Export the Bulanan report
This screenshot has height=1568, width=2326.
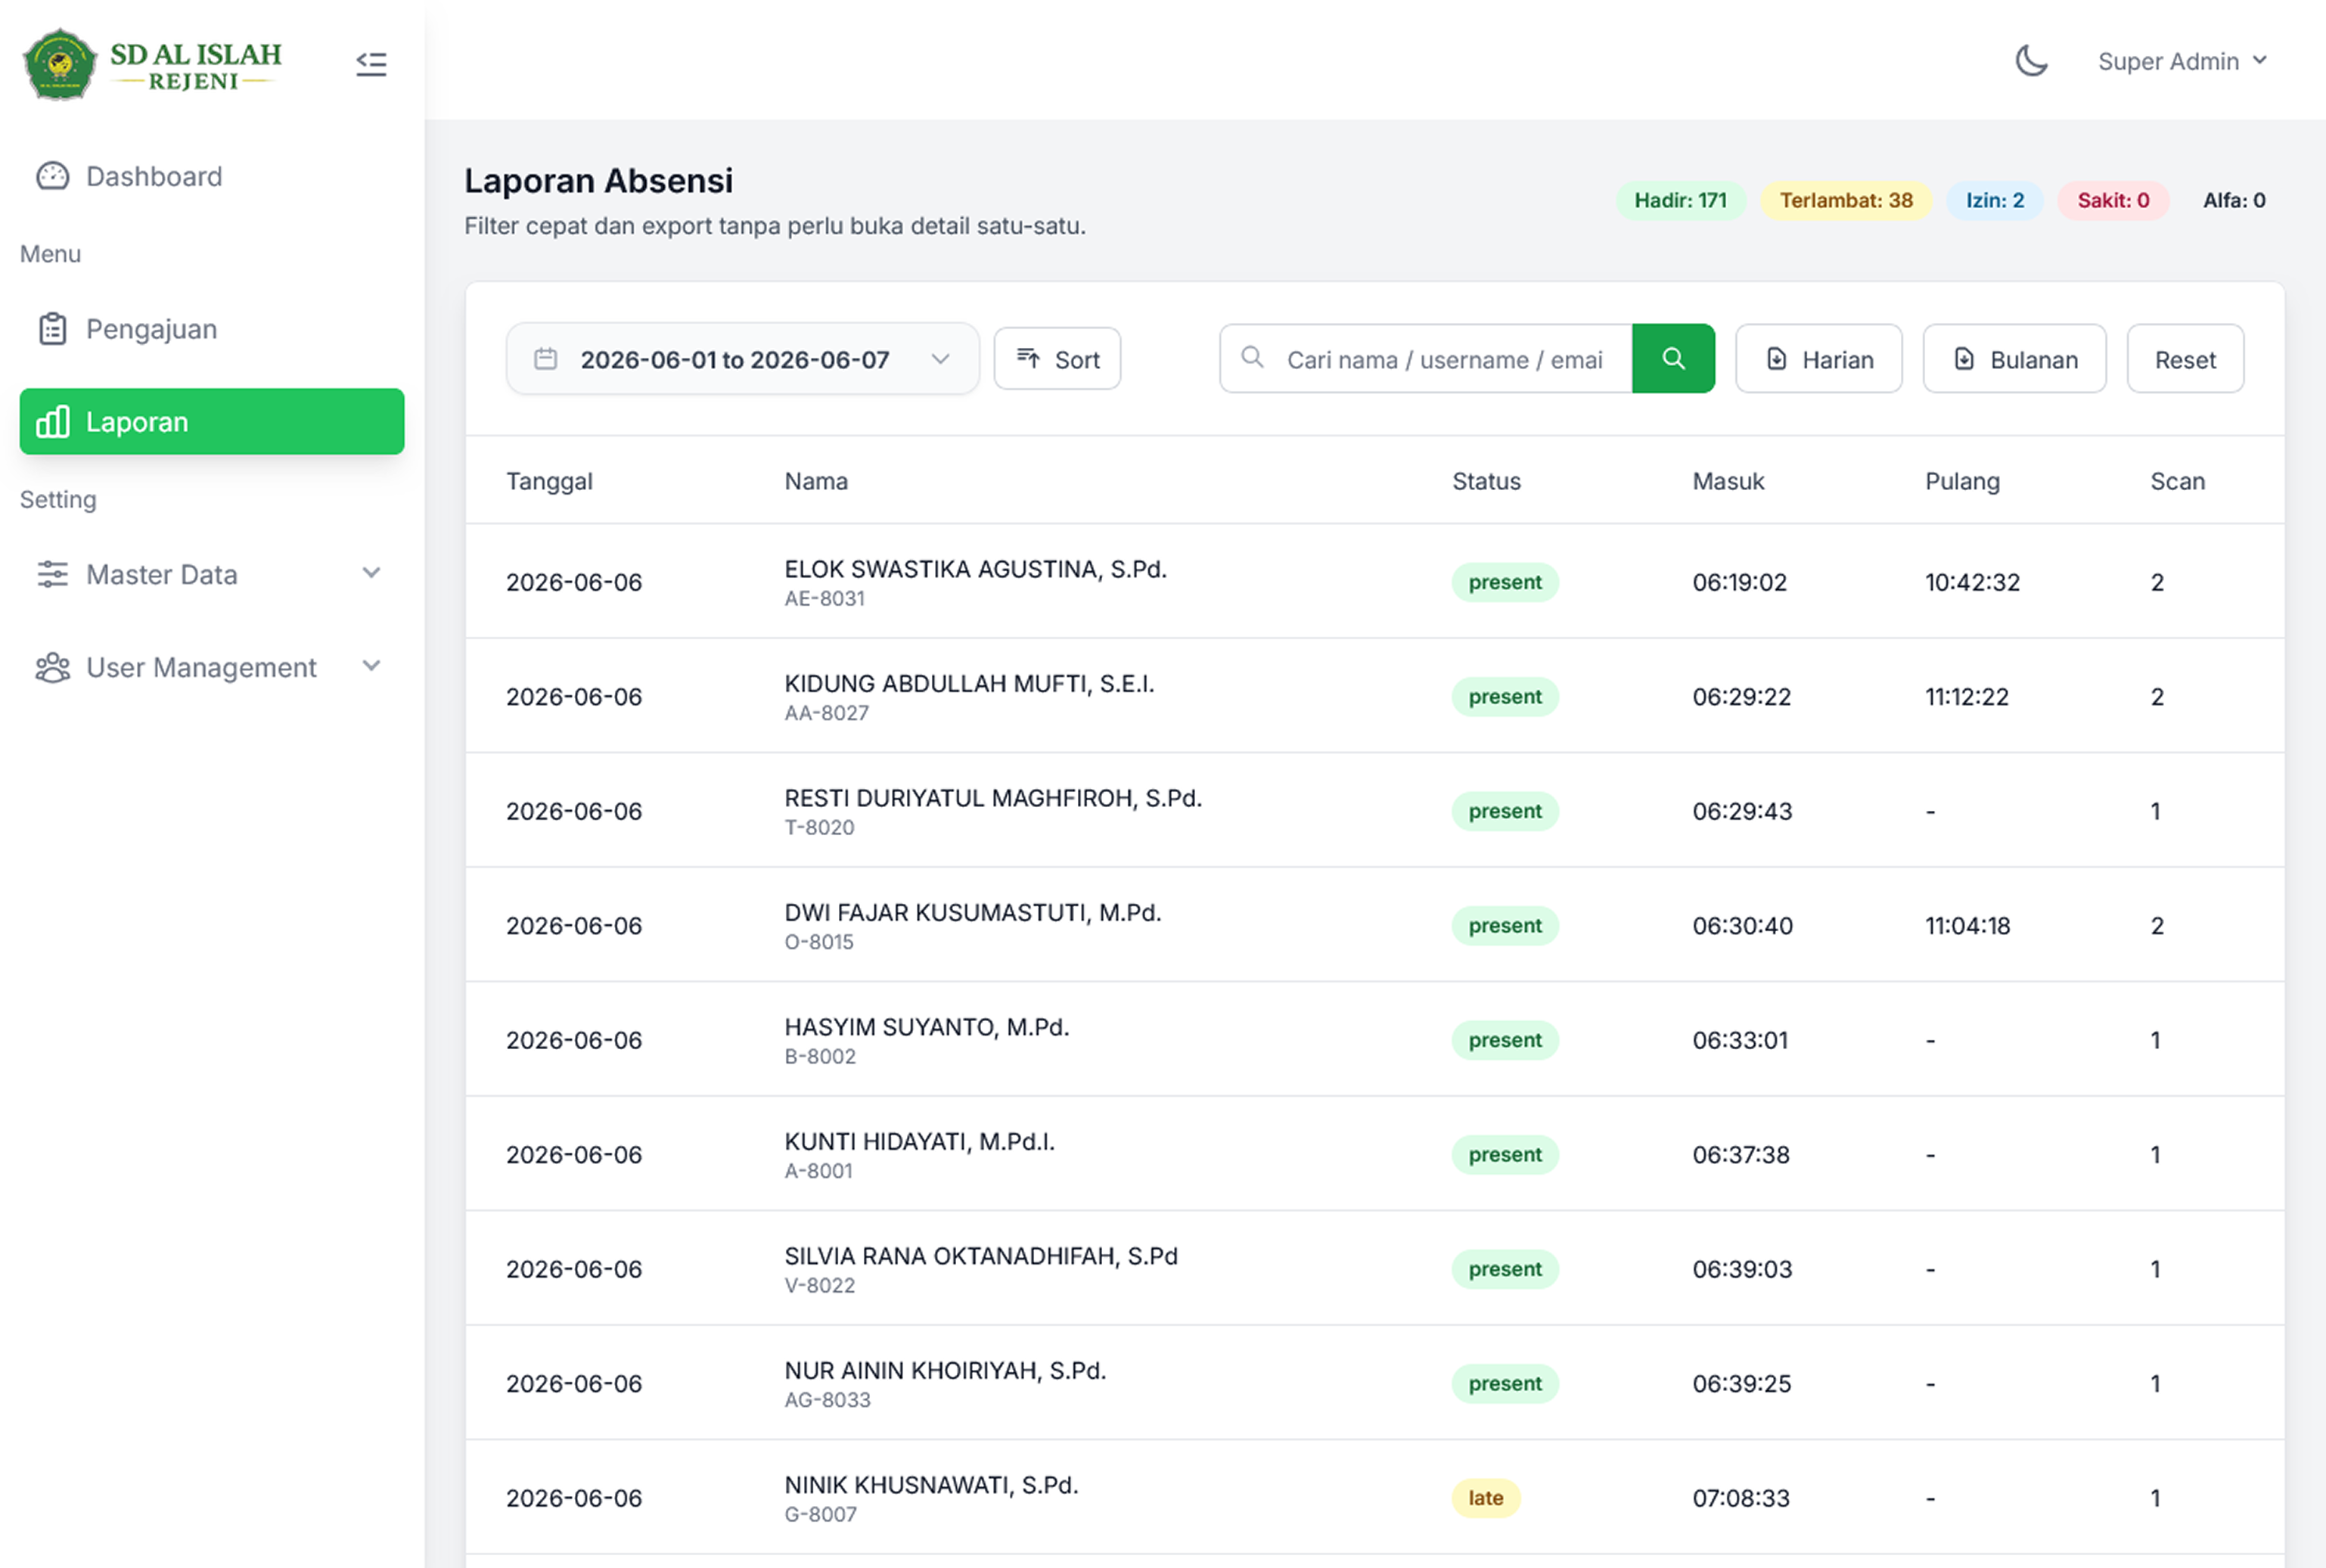tap(2014, 359)
